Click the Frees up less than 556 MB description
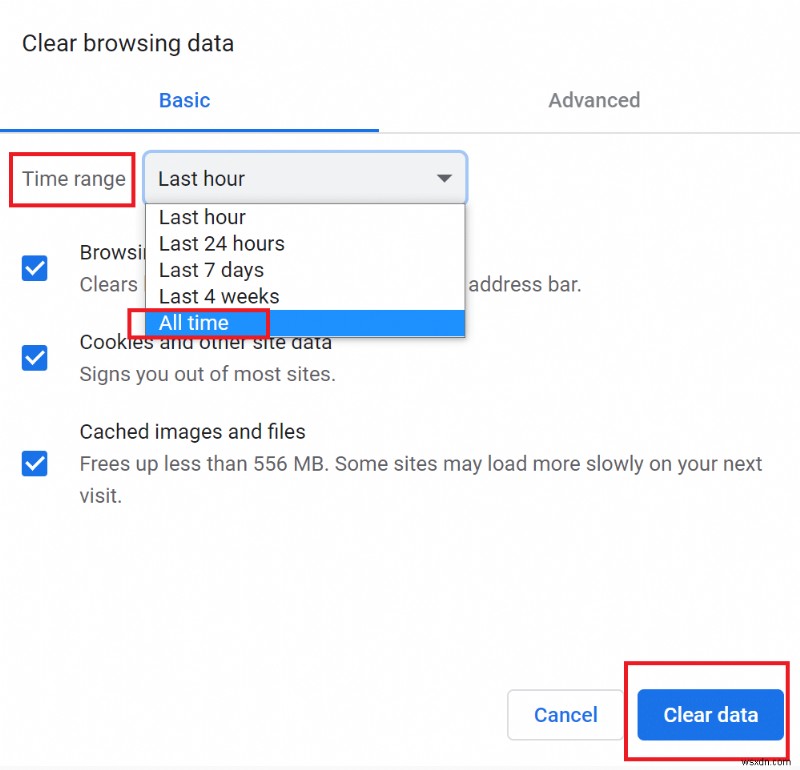This screenshot has width=800, height=770. click(420, 465)
